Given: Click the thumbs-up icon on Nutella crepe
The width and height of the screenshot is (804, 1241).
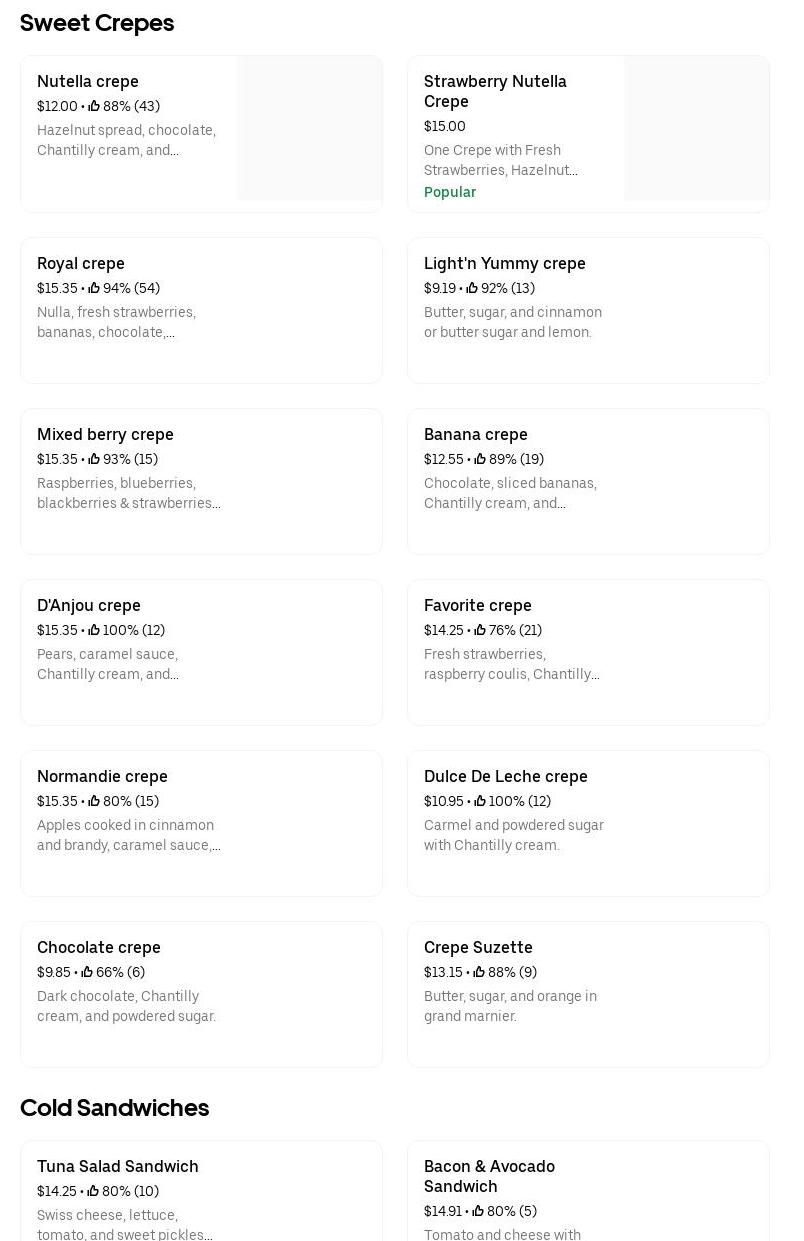Looking at the screenshot, I should pos(94,106).
